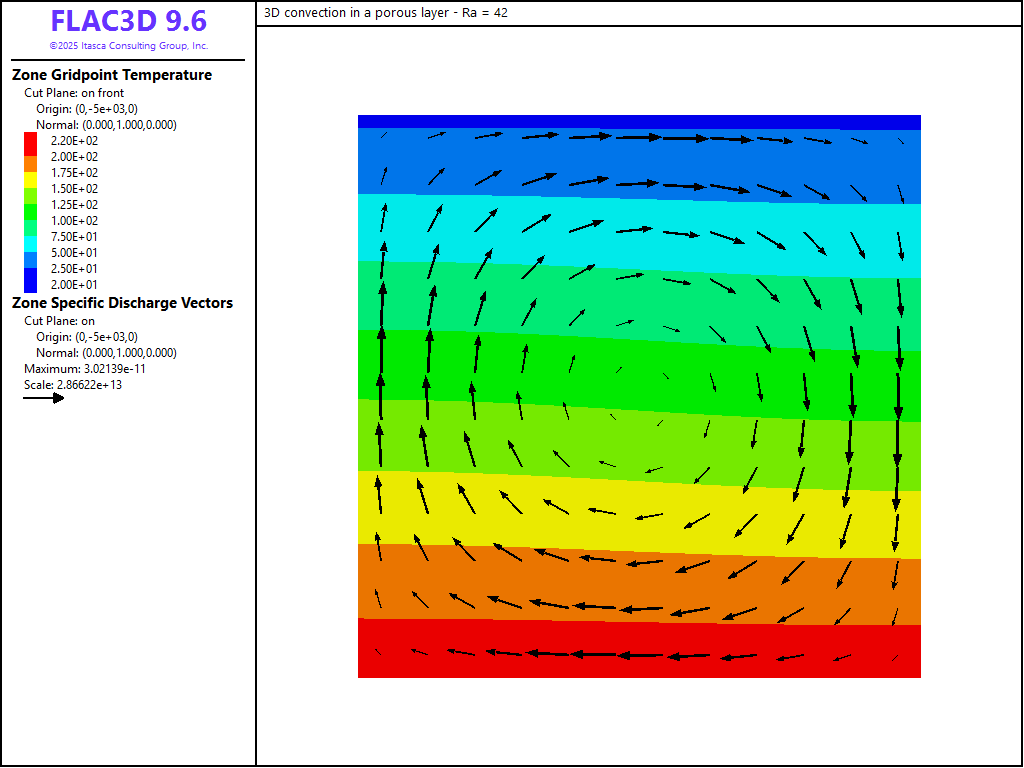1024x768 pixels.
Task: Click the red temperature band at plot bottom
Action: click(x=640, y=665)
